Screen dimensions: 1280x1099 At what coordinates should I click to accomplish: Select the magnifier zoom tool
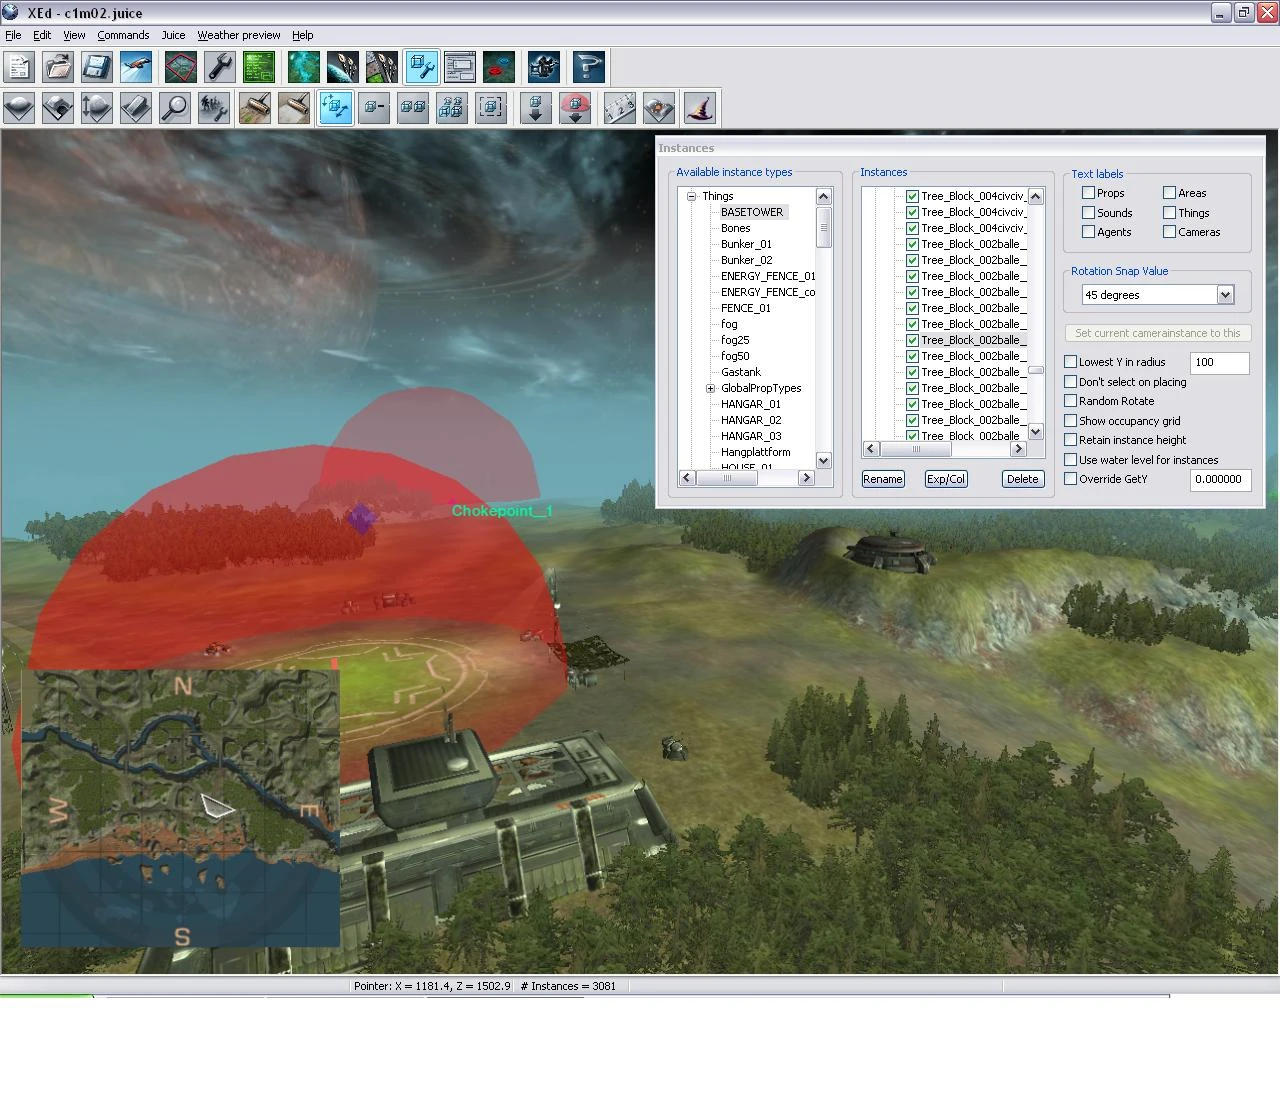(174, 108)
